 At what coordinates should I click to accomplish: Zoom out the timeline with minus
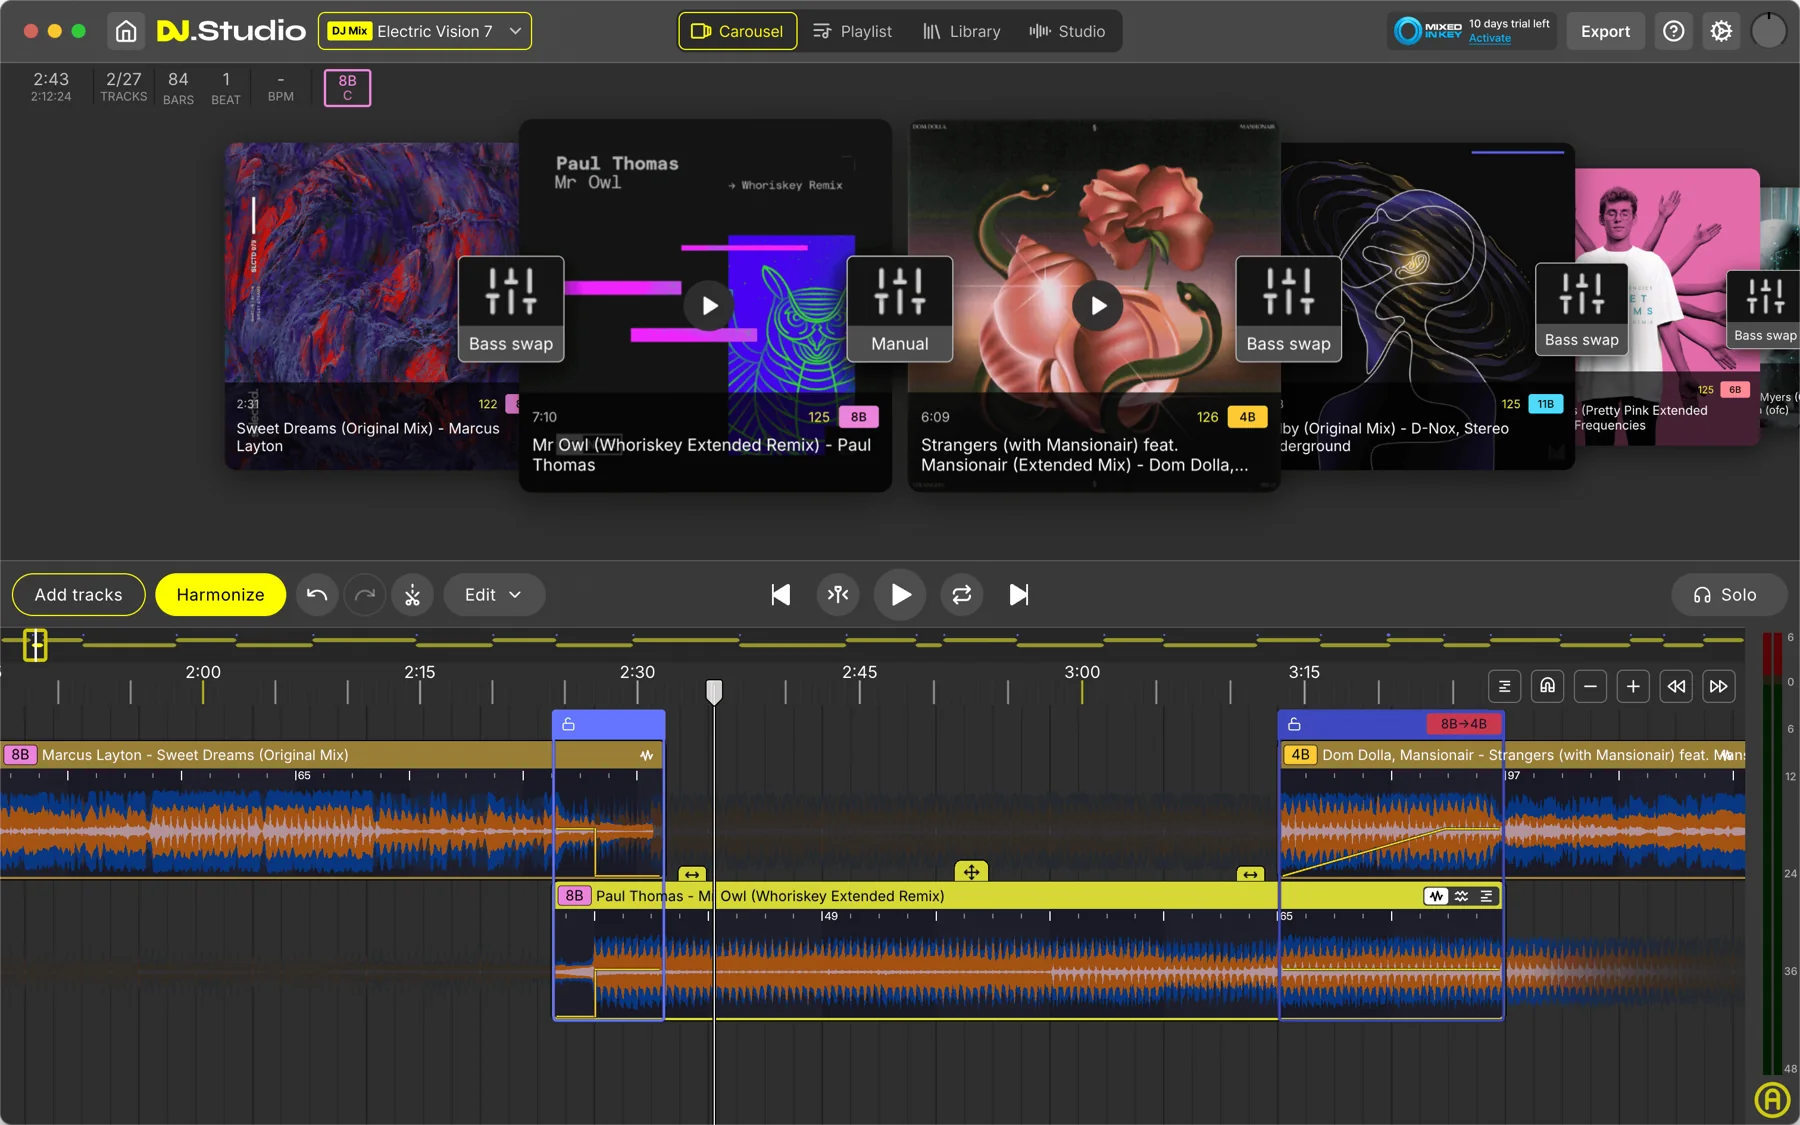click(1590, 686)
